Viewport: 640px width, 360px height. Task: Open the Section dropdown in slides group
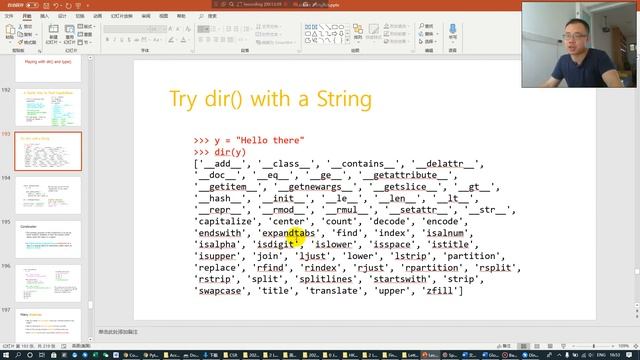(84, 42)
